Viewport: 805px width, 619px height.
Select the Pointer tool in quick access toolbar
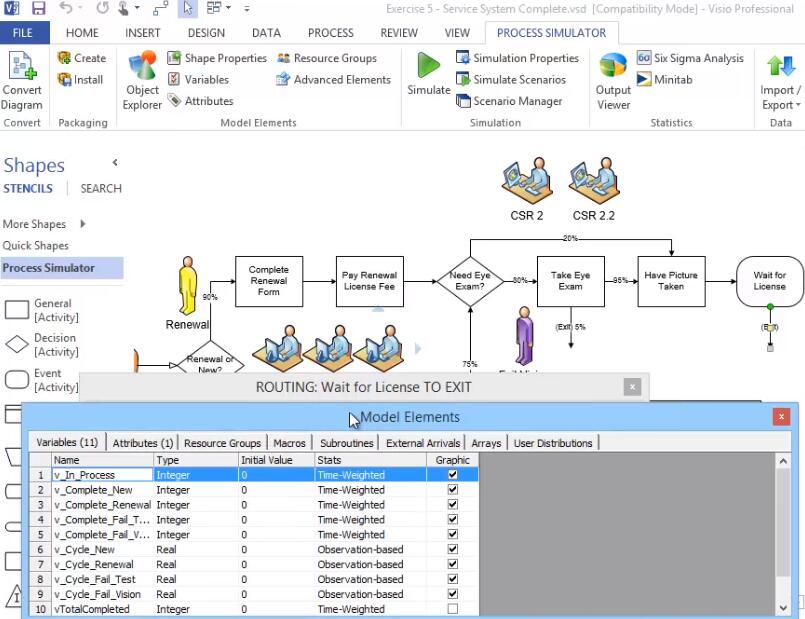click(x=187, y=8)
